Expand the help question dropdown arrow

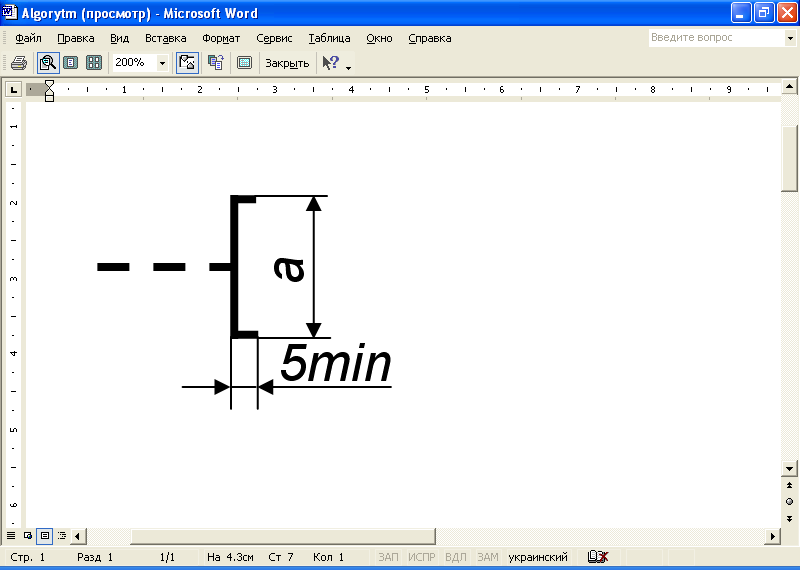pos(790,38)
